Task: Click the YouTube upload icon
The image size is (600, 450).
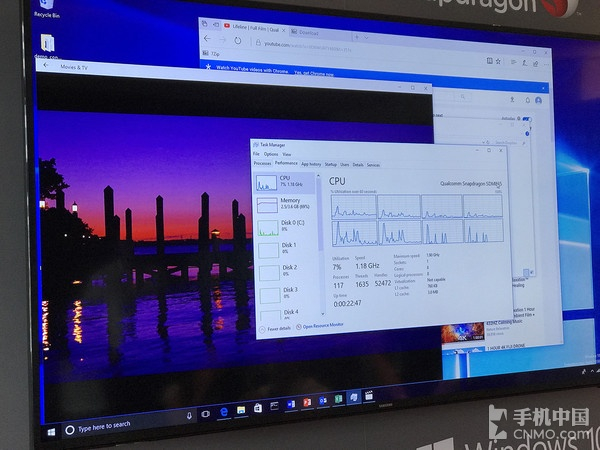Action: pyautogui.click(x=512, y=99)
